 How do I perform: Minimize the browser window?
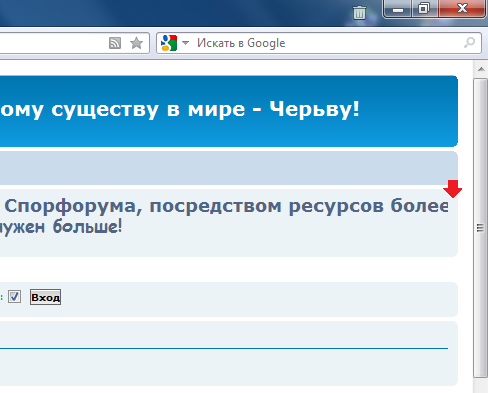398,8
